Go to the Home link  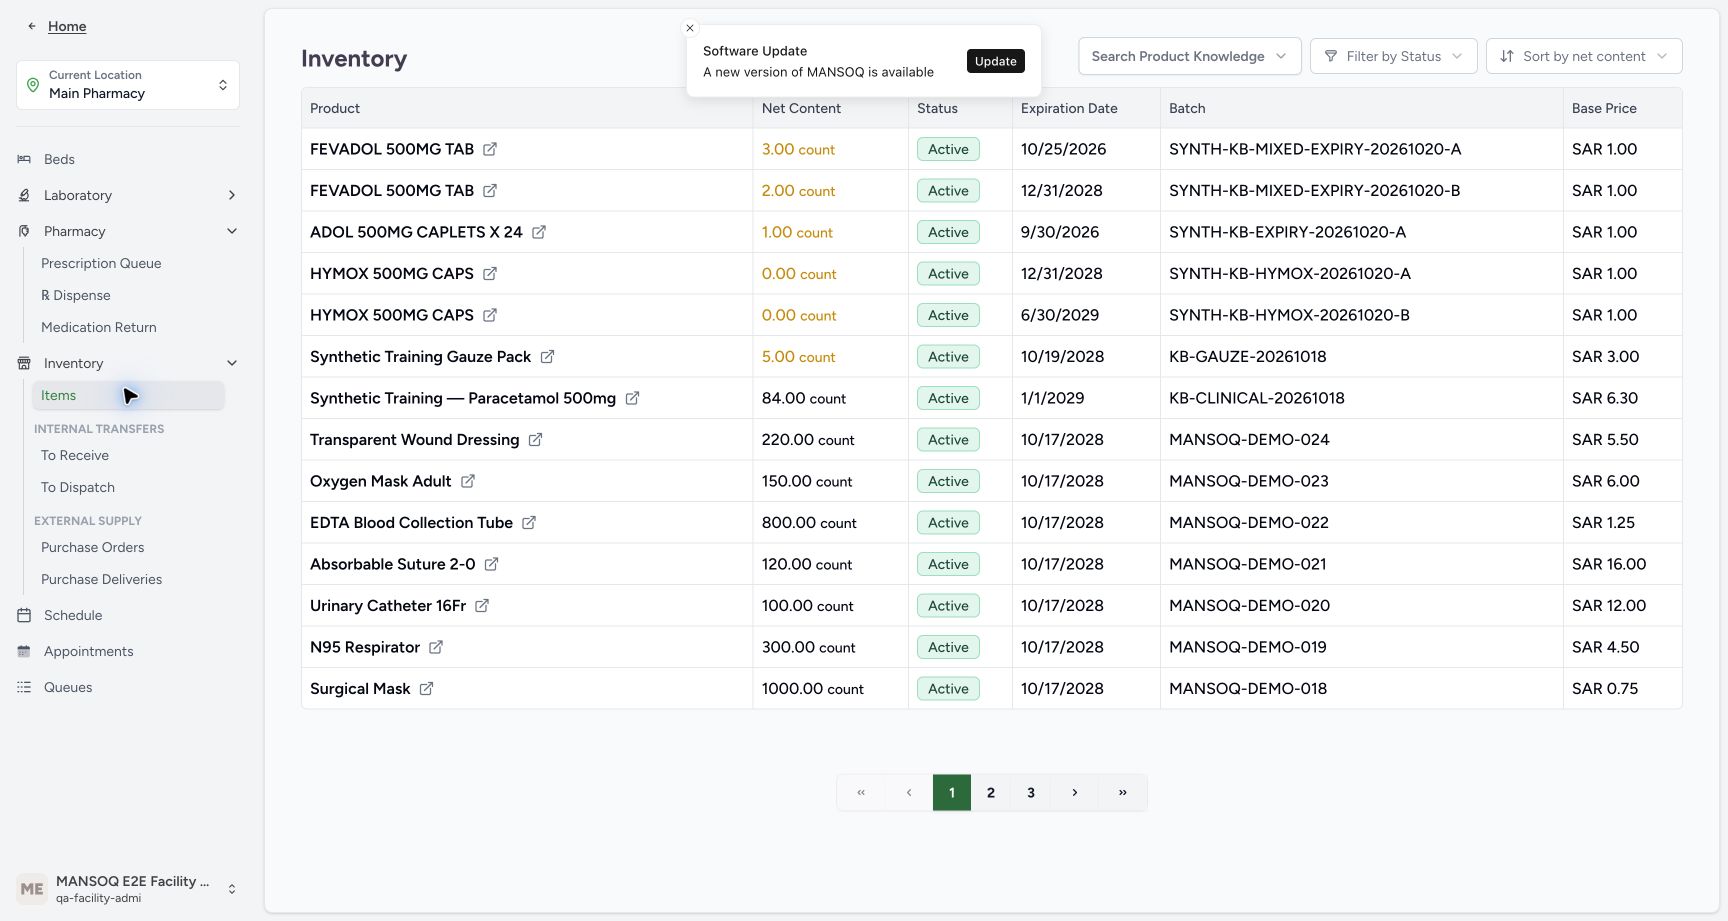coord(67,26)
